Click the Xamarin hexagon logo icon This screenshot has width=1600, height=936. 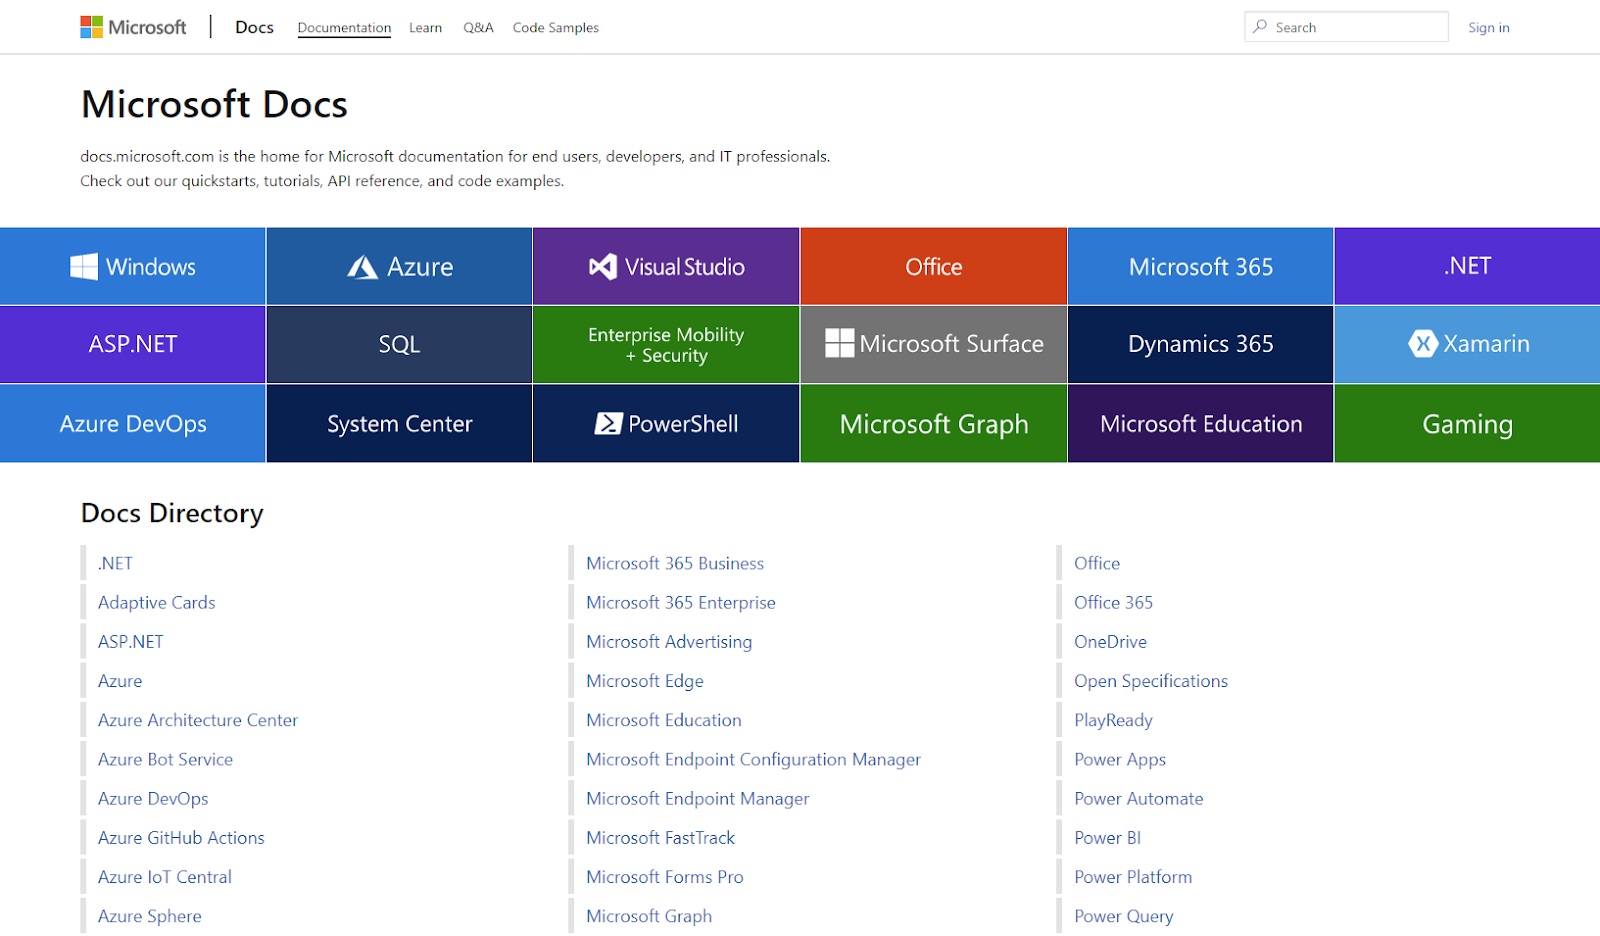1422,344
